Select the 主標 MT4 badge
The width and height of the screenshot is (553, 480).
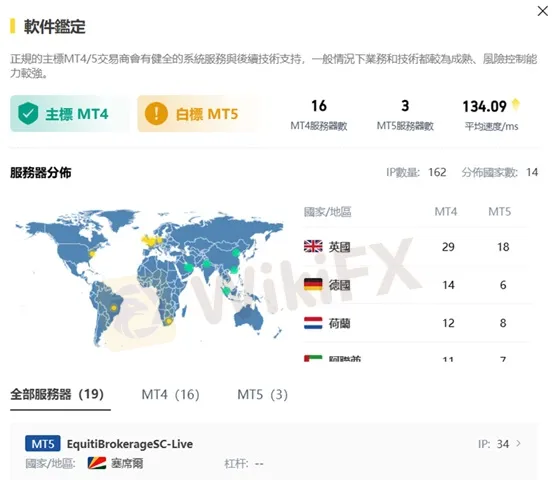70,114
